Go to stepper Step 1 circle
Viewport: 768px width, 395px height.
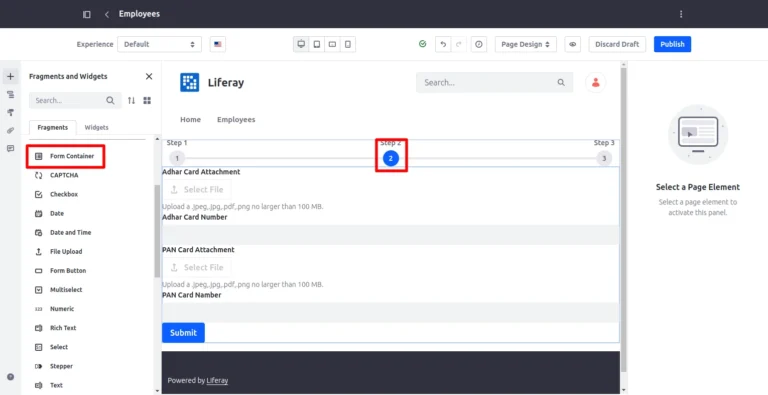click(x=177, y=158)
